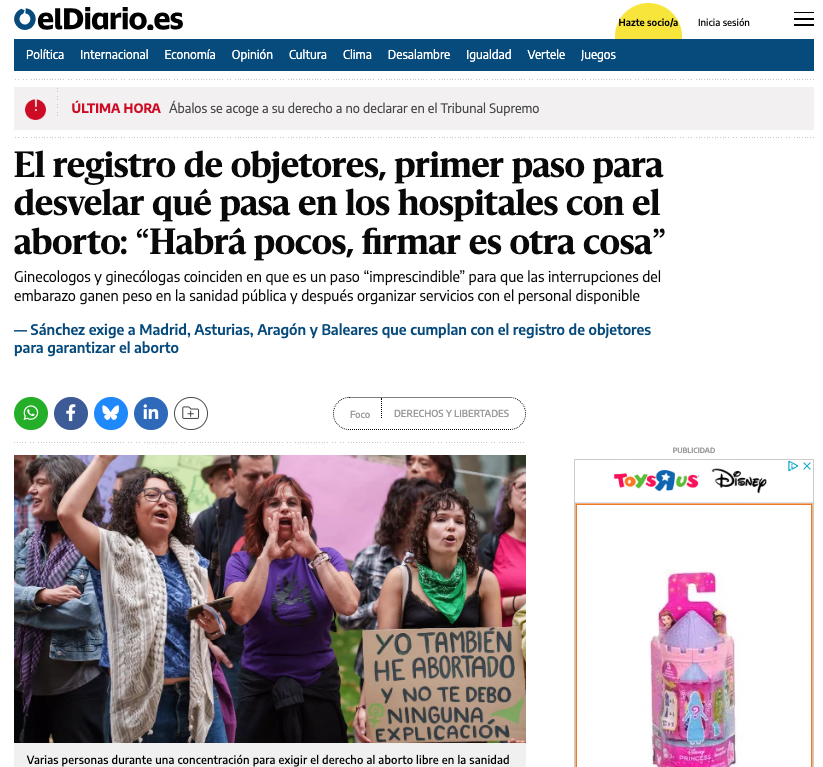Open related Sánchez registro de objetores link
Screen dimensions: 823x767
(332, 339)
